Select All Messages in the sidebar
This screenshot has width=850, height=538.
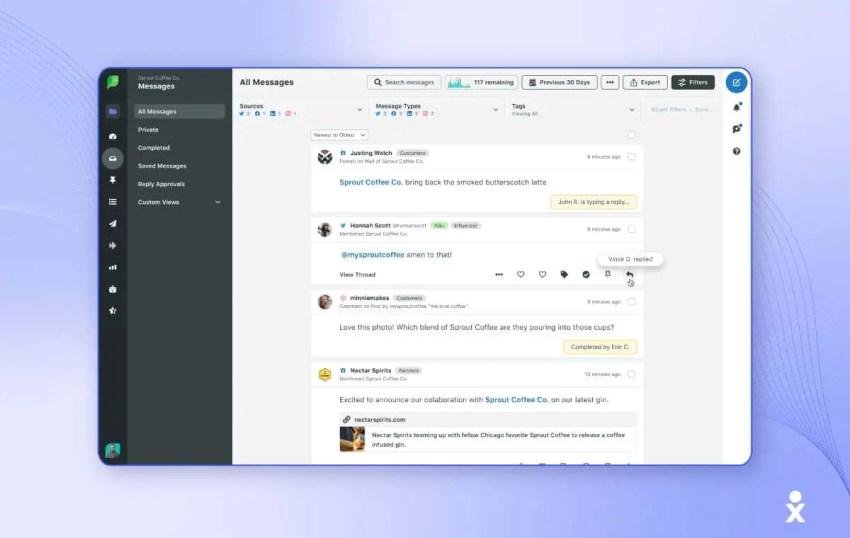[179, 112]
